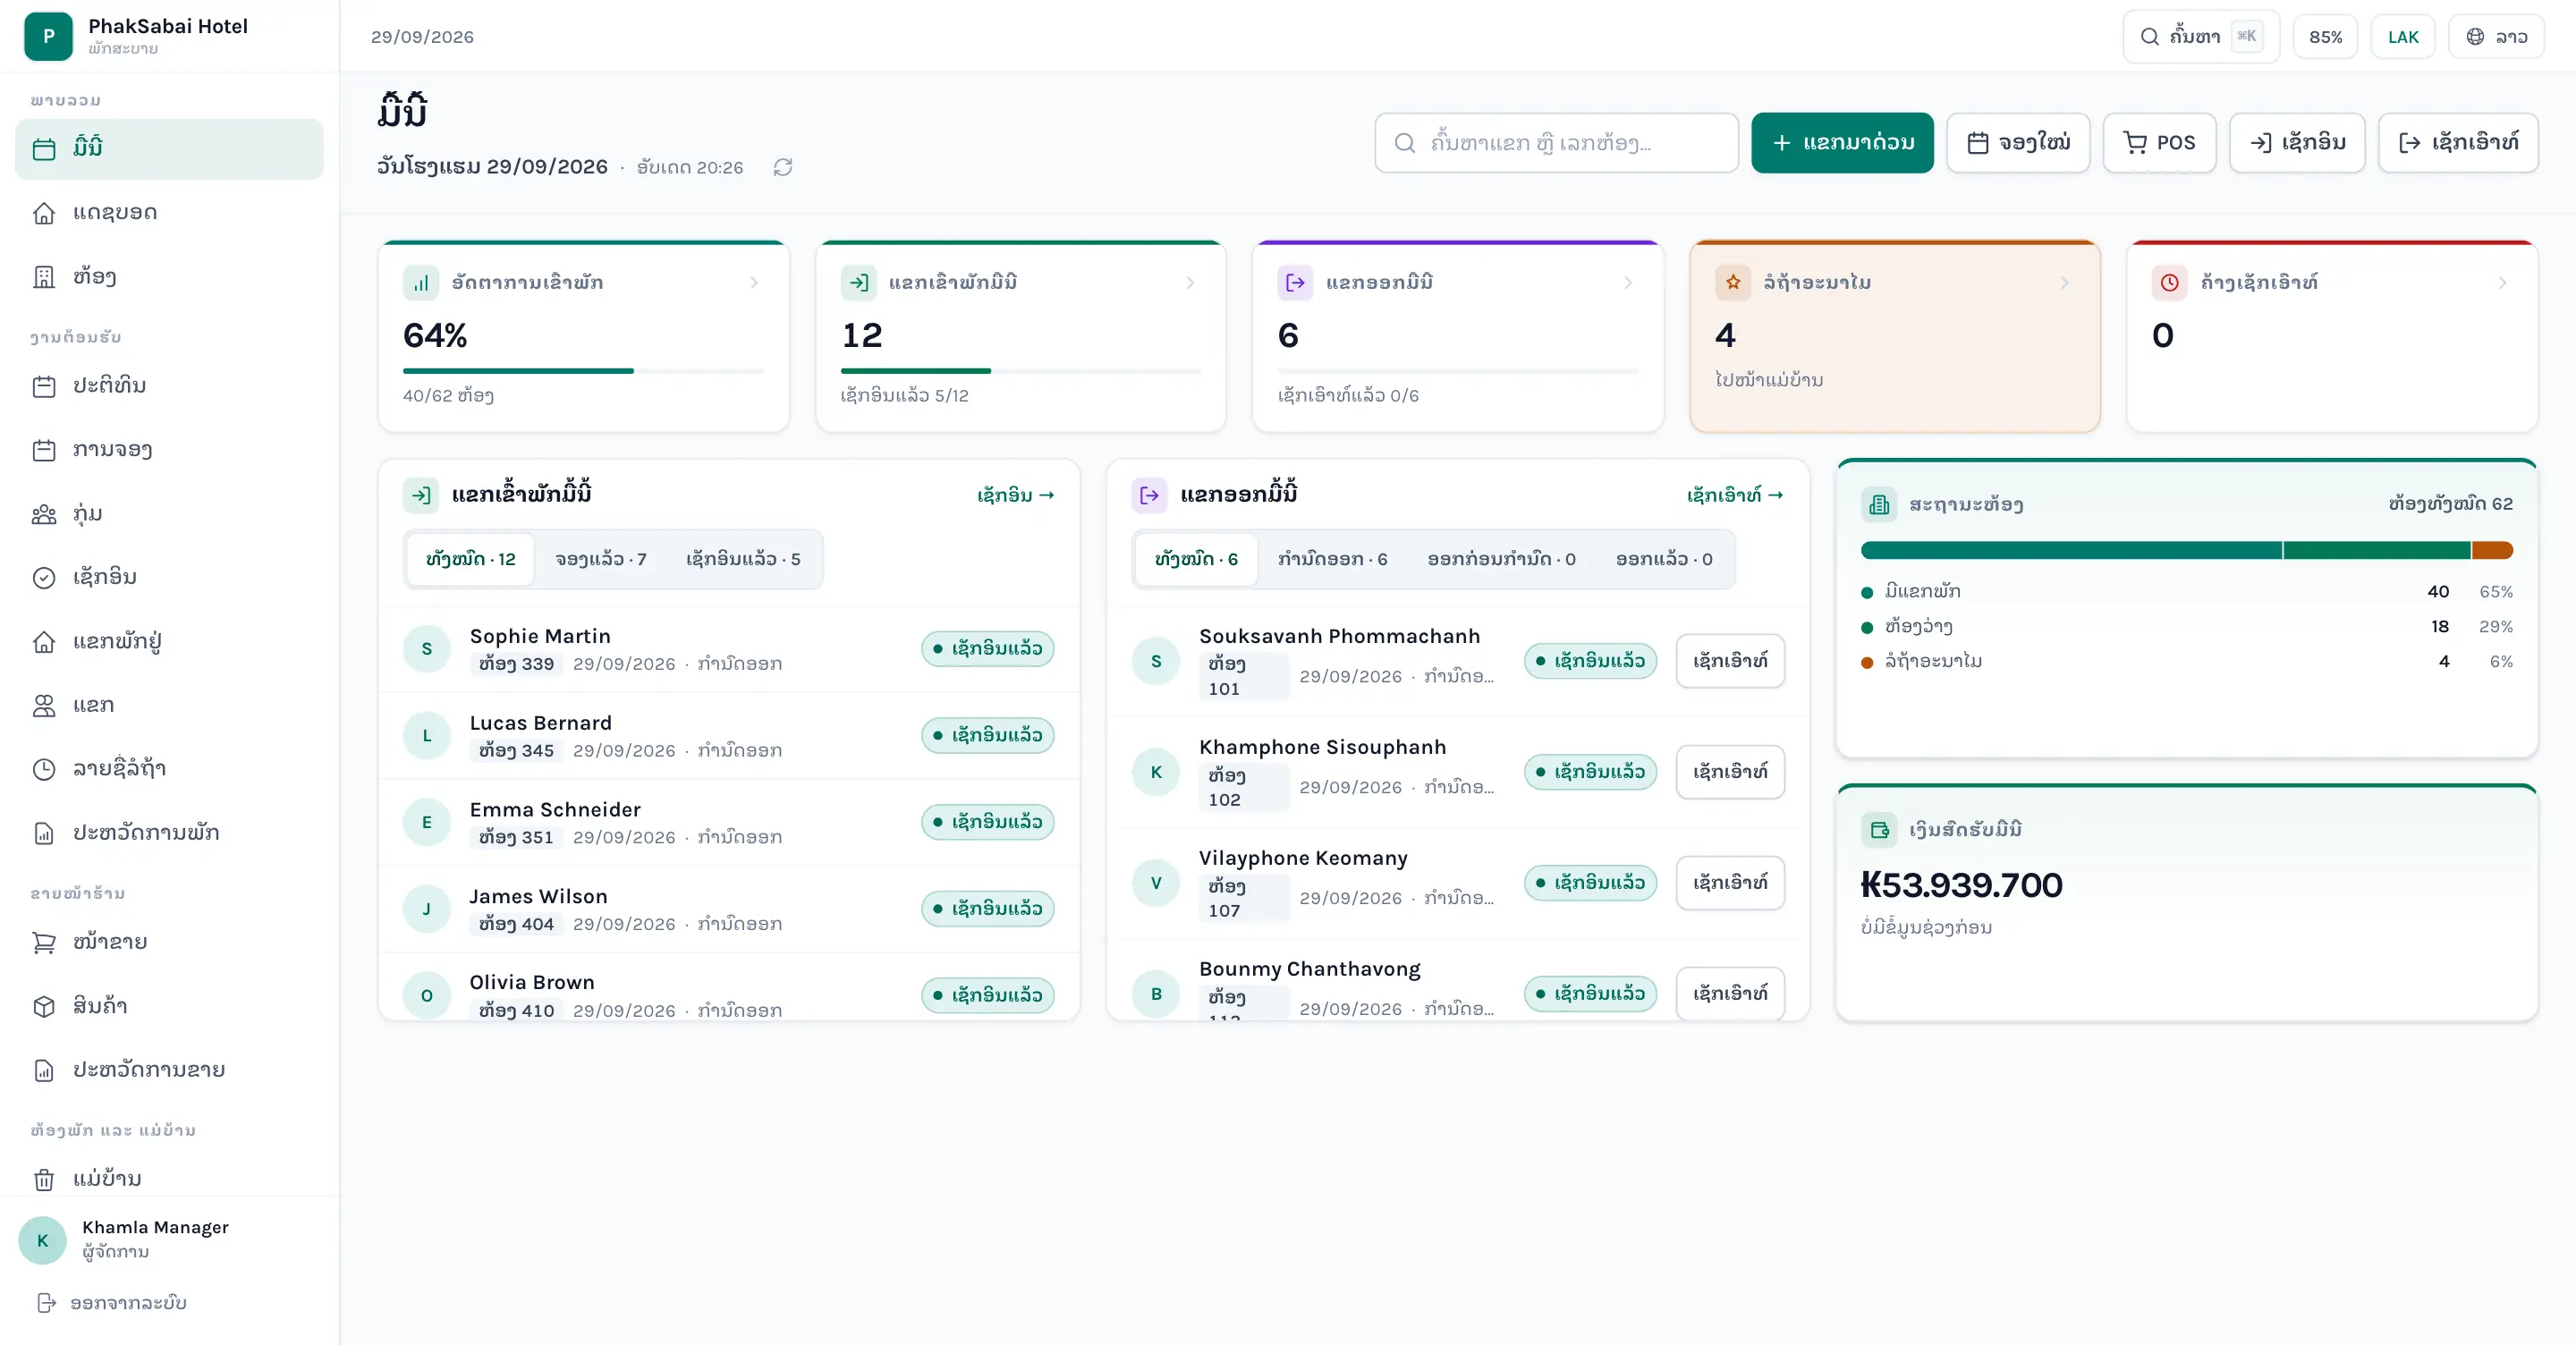
Task: Open ລາຍຊື່ລໍຖ້າ waitlist in sidebar
Action: (x=169, y=768)
